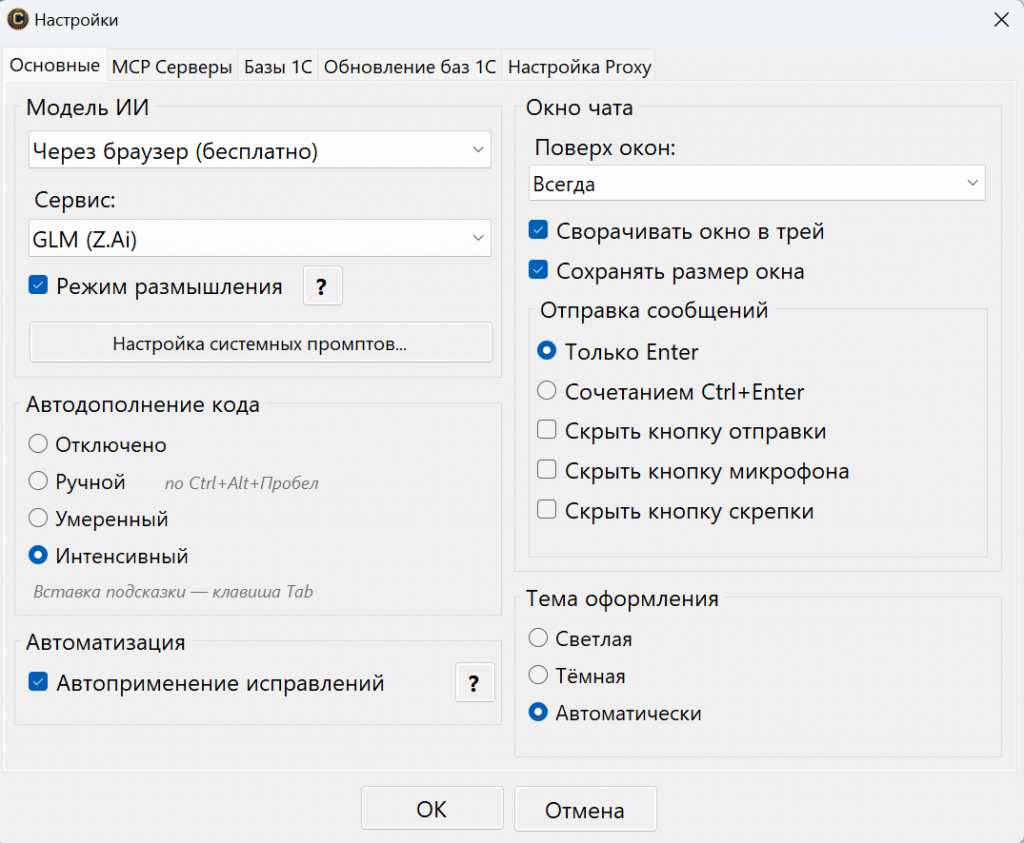Screen dimensions: 1024x843
Task: Close the Настройки window
Action: point(1001,20)
